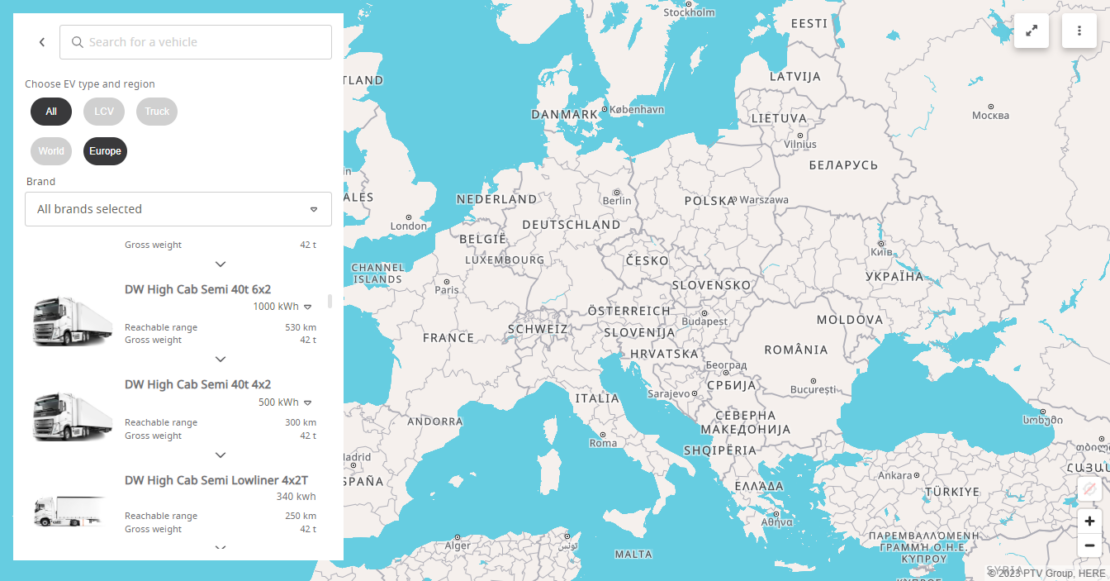Zoom in on the map with the plus icon
Image resolution: width=1110 pixels, height=581 pixels.
1089,521
